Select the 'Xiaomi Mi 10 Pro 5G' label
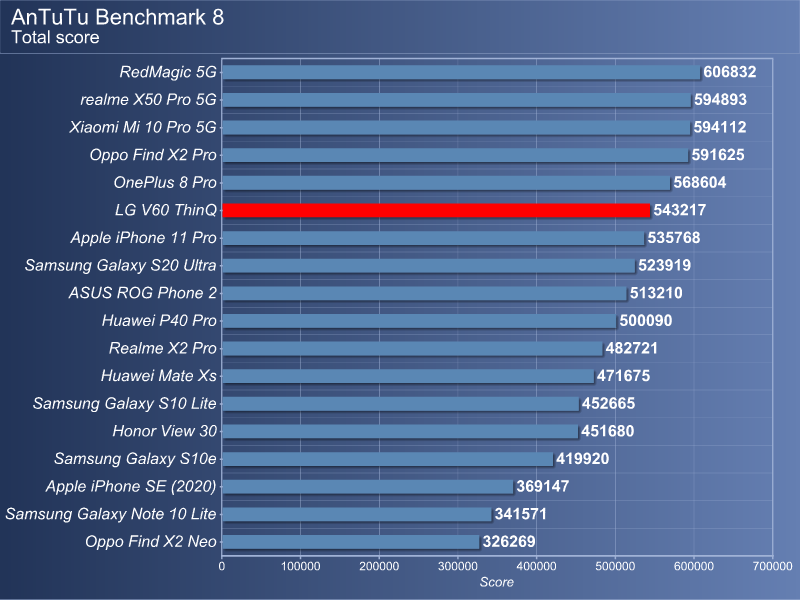Image resolution: width=800 pixels, height=600 pixels. [143, 127]
